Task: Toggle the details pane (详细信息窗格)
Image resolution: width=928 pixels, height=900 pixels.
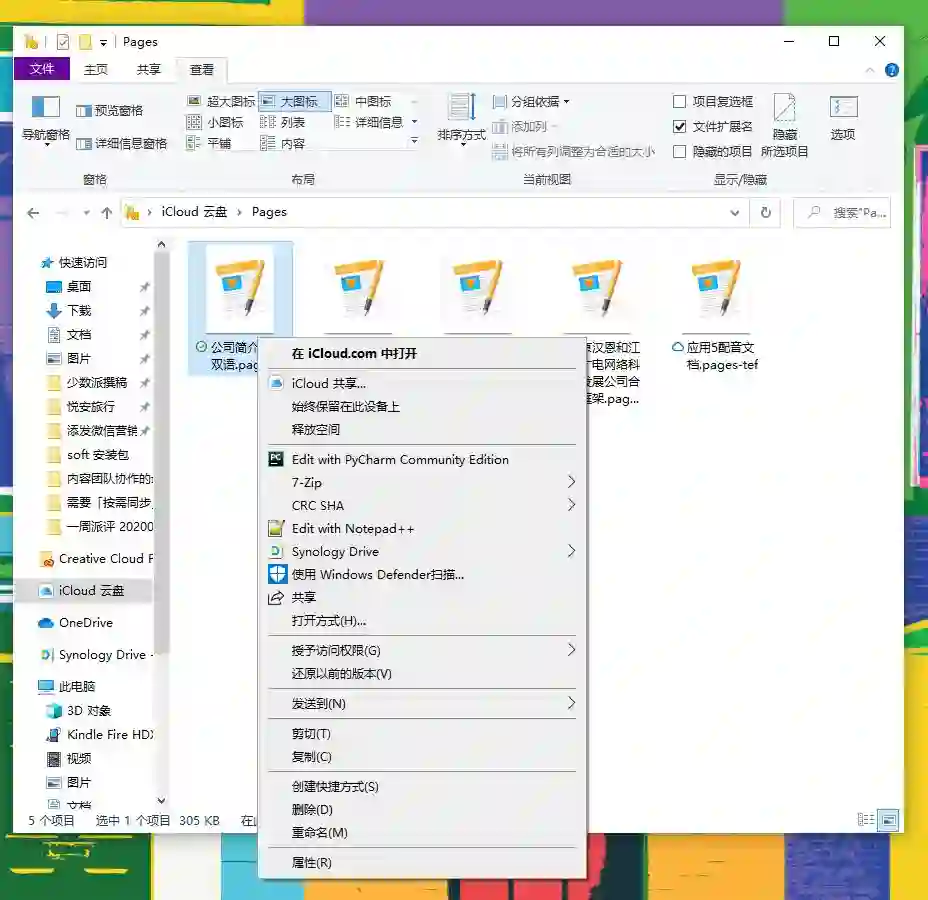Action: 122,143
